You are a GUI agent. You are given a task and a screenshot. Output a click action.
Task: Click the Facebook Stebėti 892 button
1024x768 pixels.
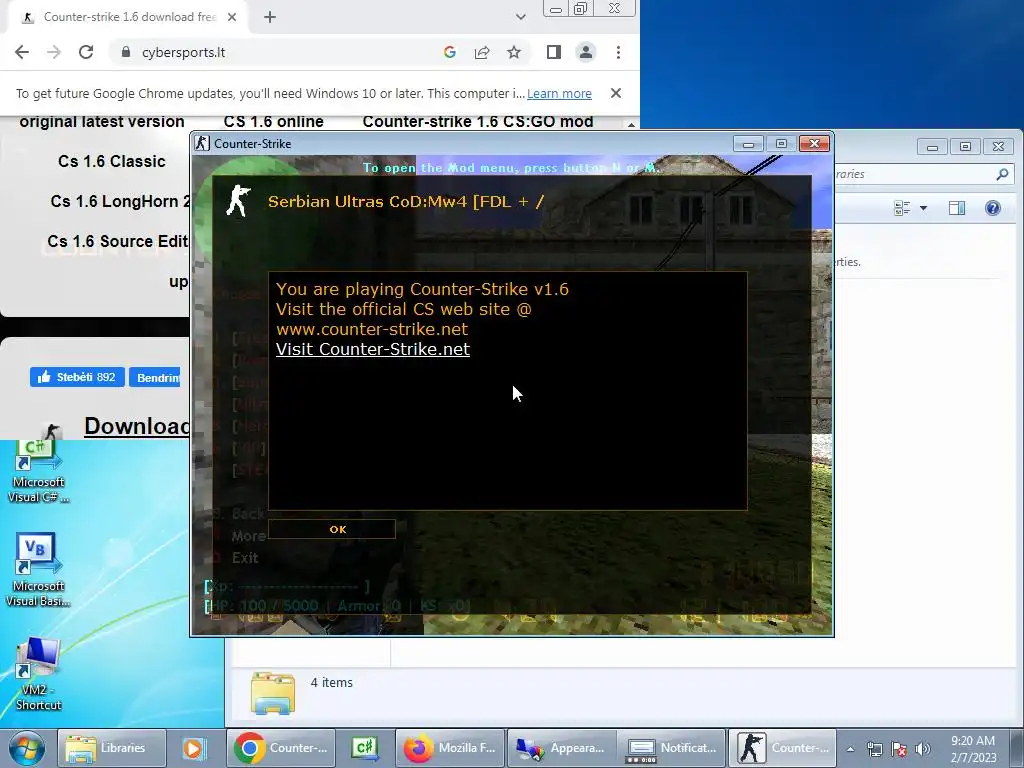(77, 377)
